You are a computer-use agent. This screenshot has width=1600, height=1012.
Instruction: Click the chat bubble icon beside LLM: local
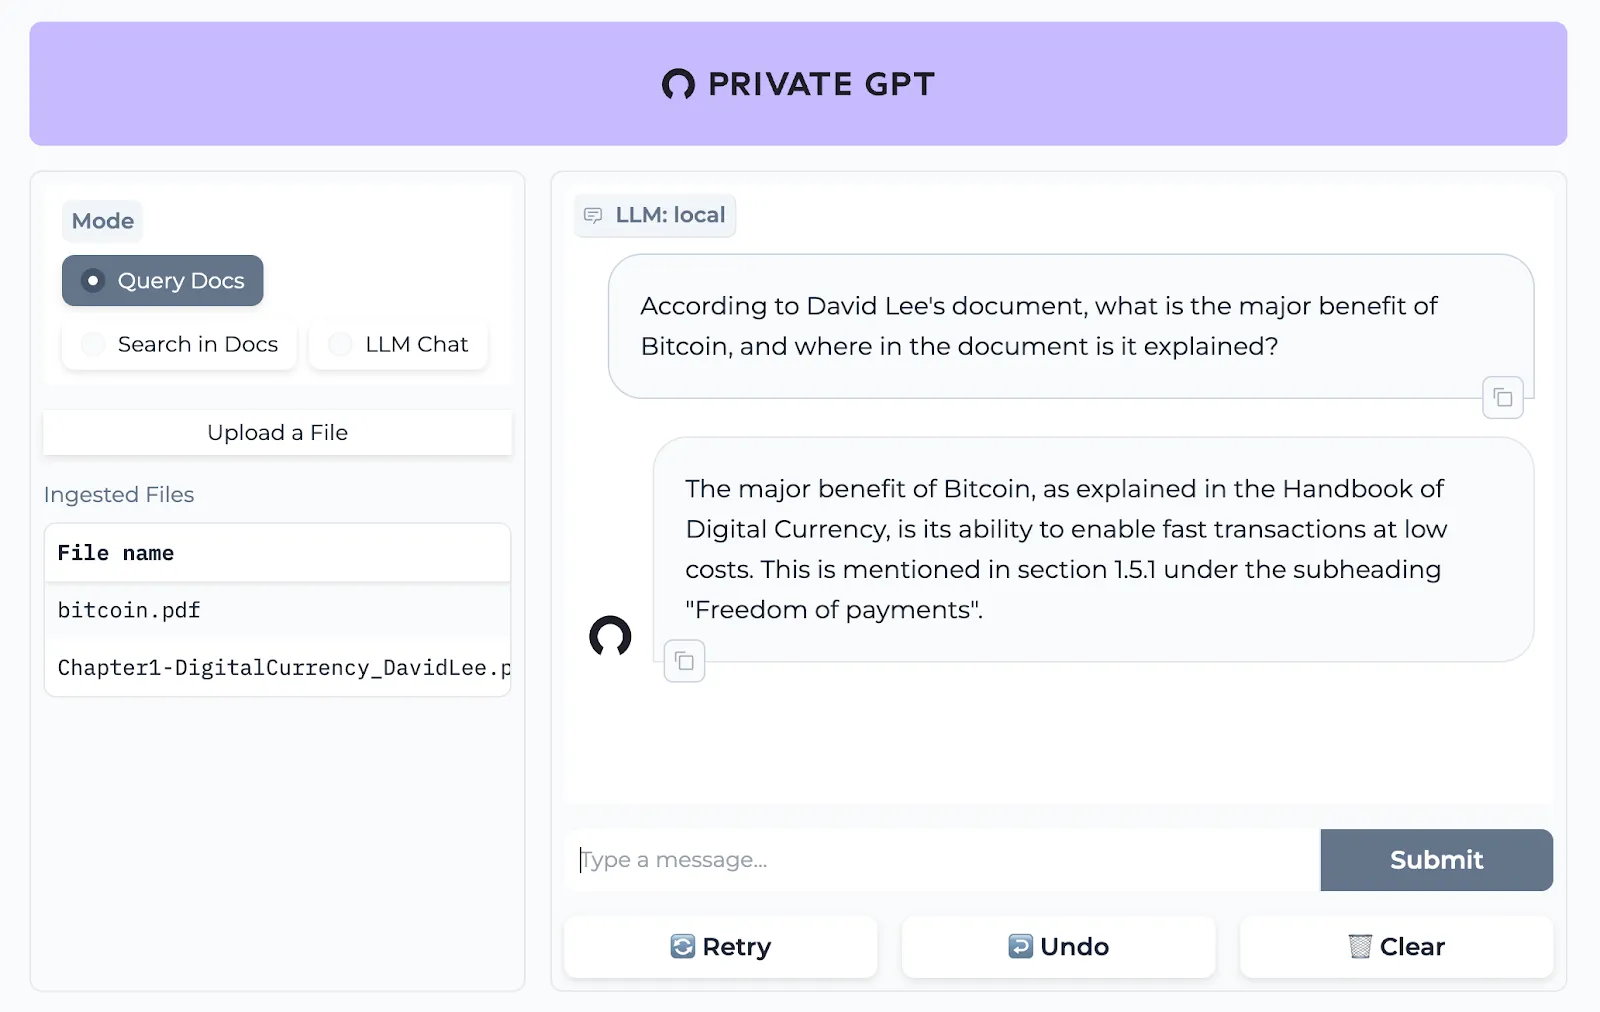point(595,215)
